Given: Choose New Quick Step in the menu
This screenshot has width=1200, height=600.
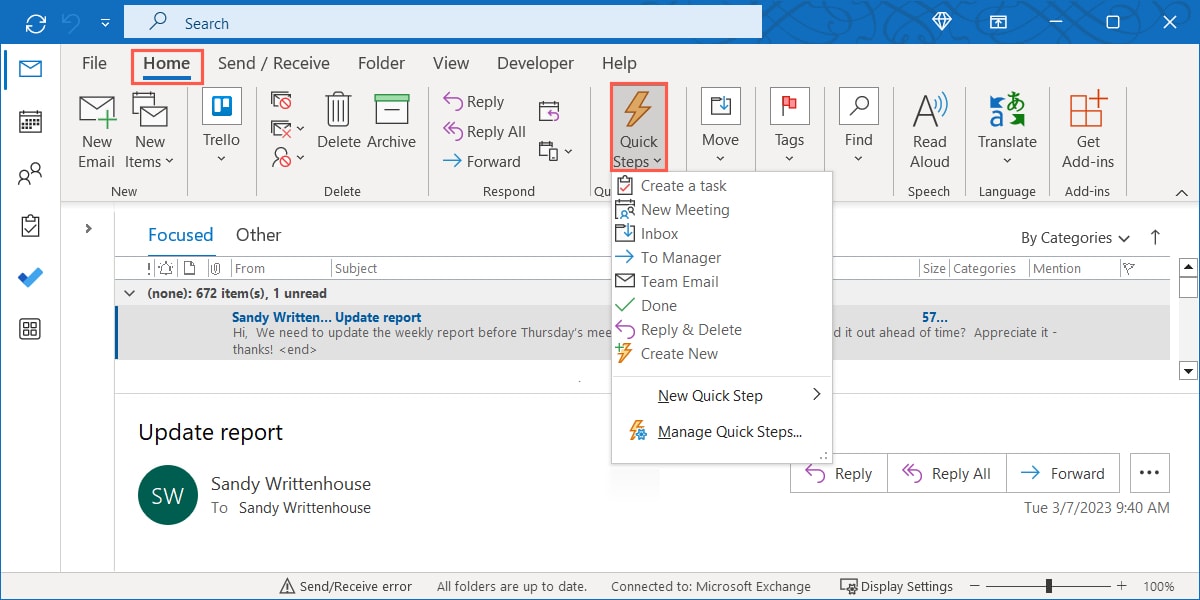Looking at the screenshot, I should [710, 395].
